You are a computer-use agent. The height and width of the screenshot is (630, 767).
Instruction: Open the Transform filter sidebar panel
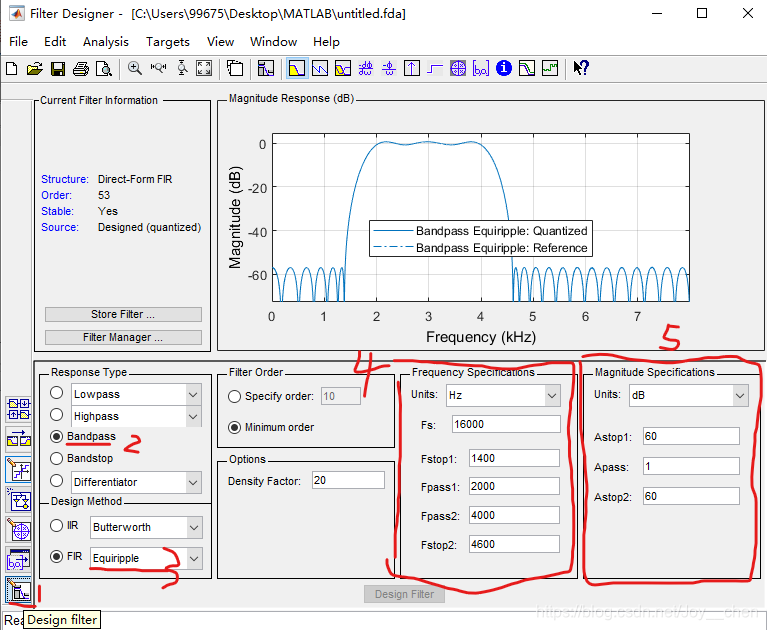point(19,439)
